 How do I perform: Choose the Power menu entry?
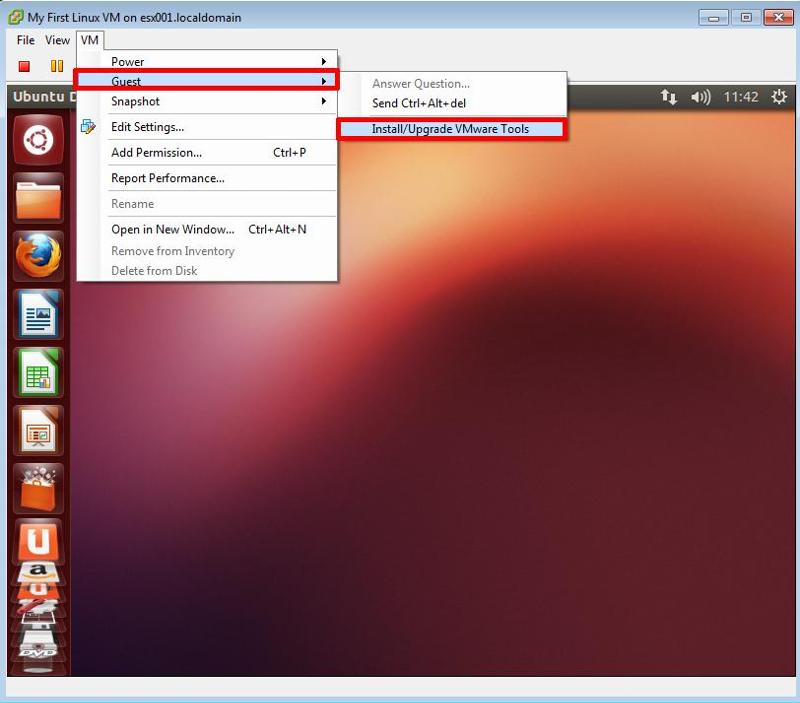point(207,61)
